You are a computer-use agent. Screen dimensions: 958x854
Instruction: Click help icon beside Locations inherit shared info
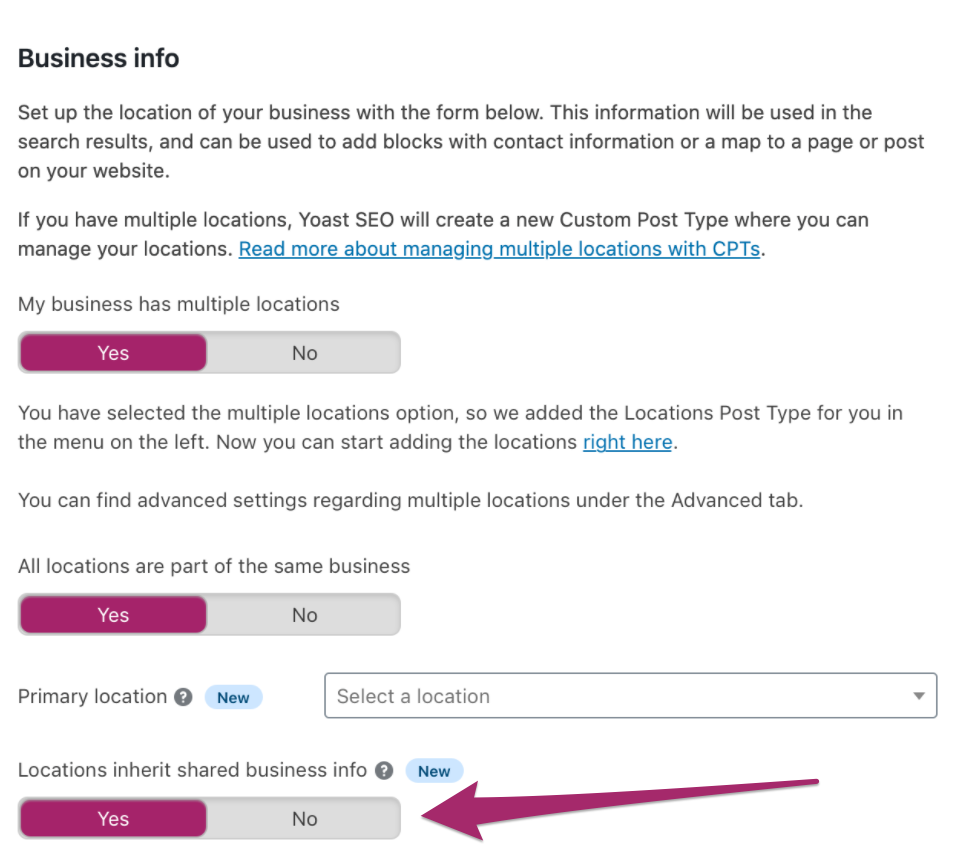(x=384, y=771)
